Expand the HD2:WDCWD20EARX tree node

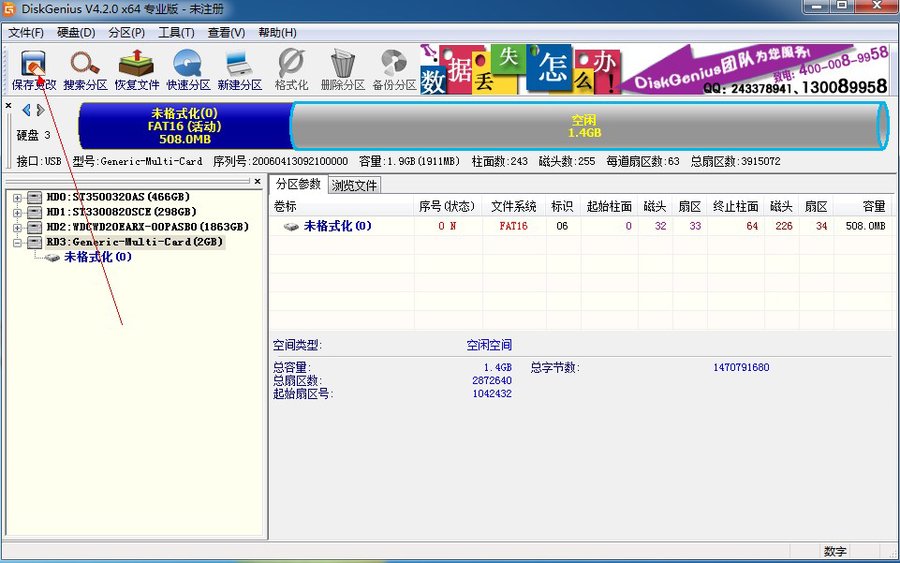(x=17, y=227)
